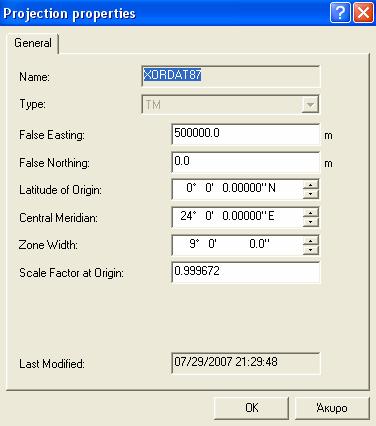Click the 'Last Modified:' label
376x426 pixels.
(x=52, y=364)
